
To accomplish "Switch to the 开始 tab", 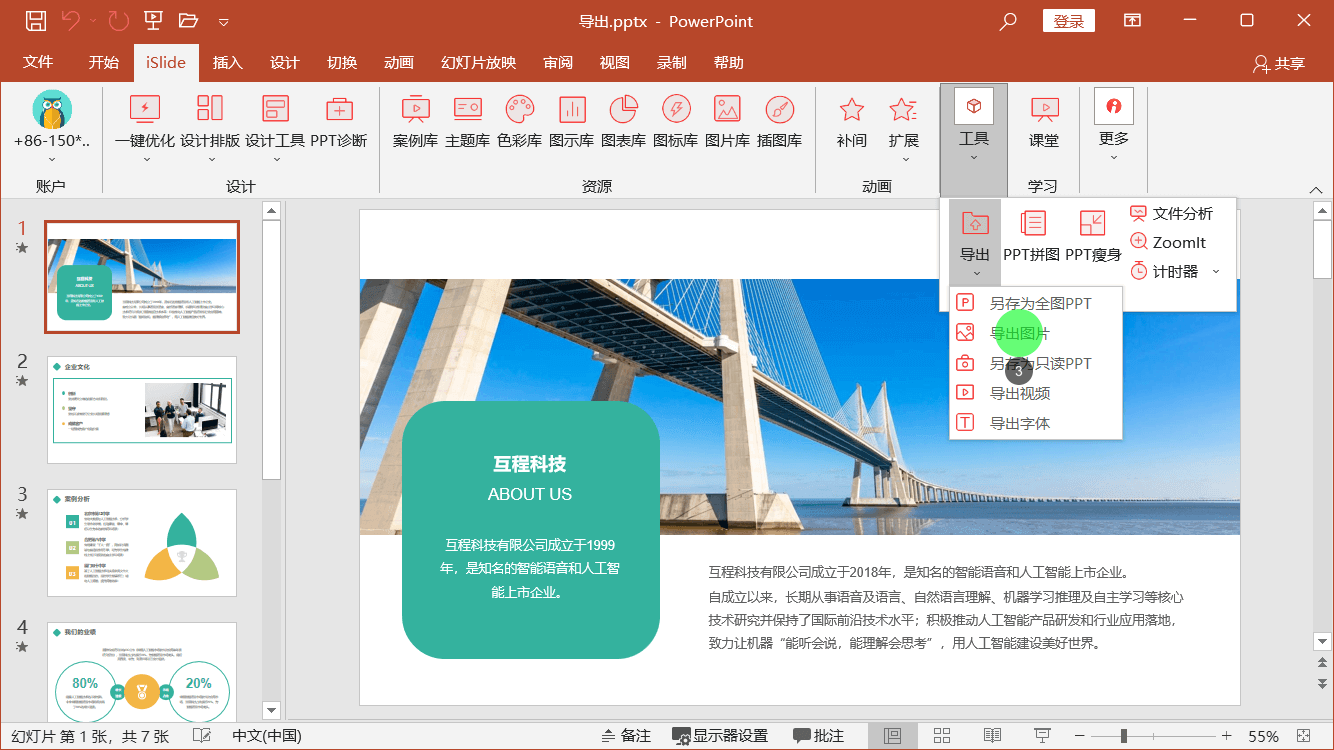I will (x=104, y=62).
